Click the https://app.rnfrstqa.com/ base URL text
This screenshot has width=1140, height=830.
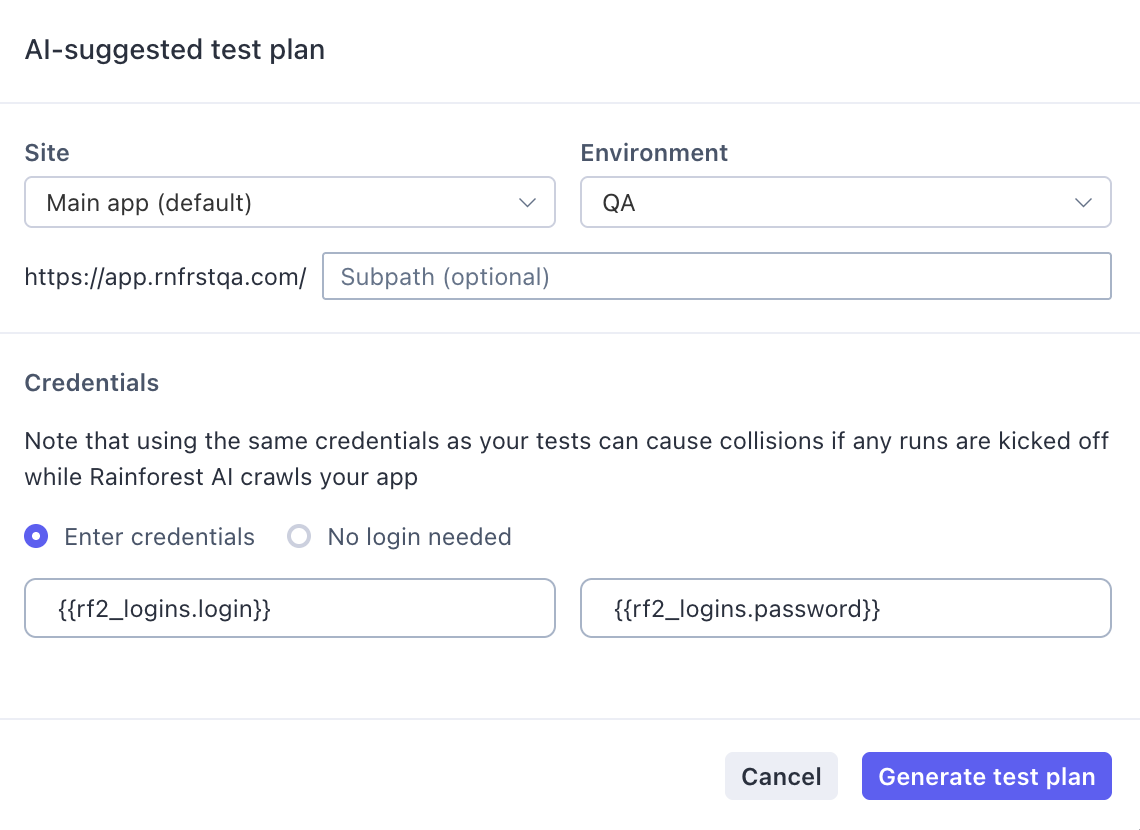click(165, 277)
